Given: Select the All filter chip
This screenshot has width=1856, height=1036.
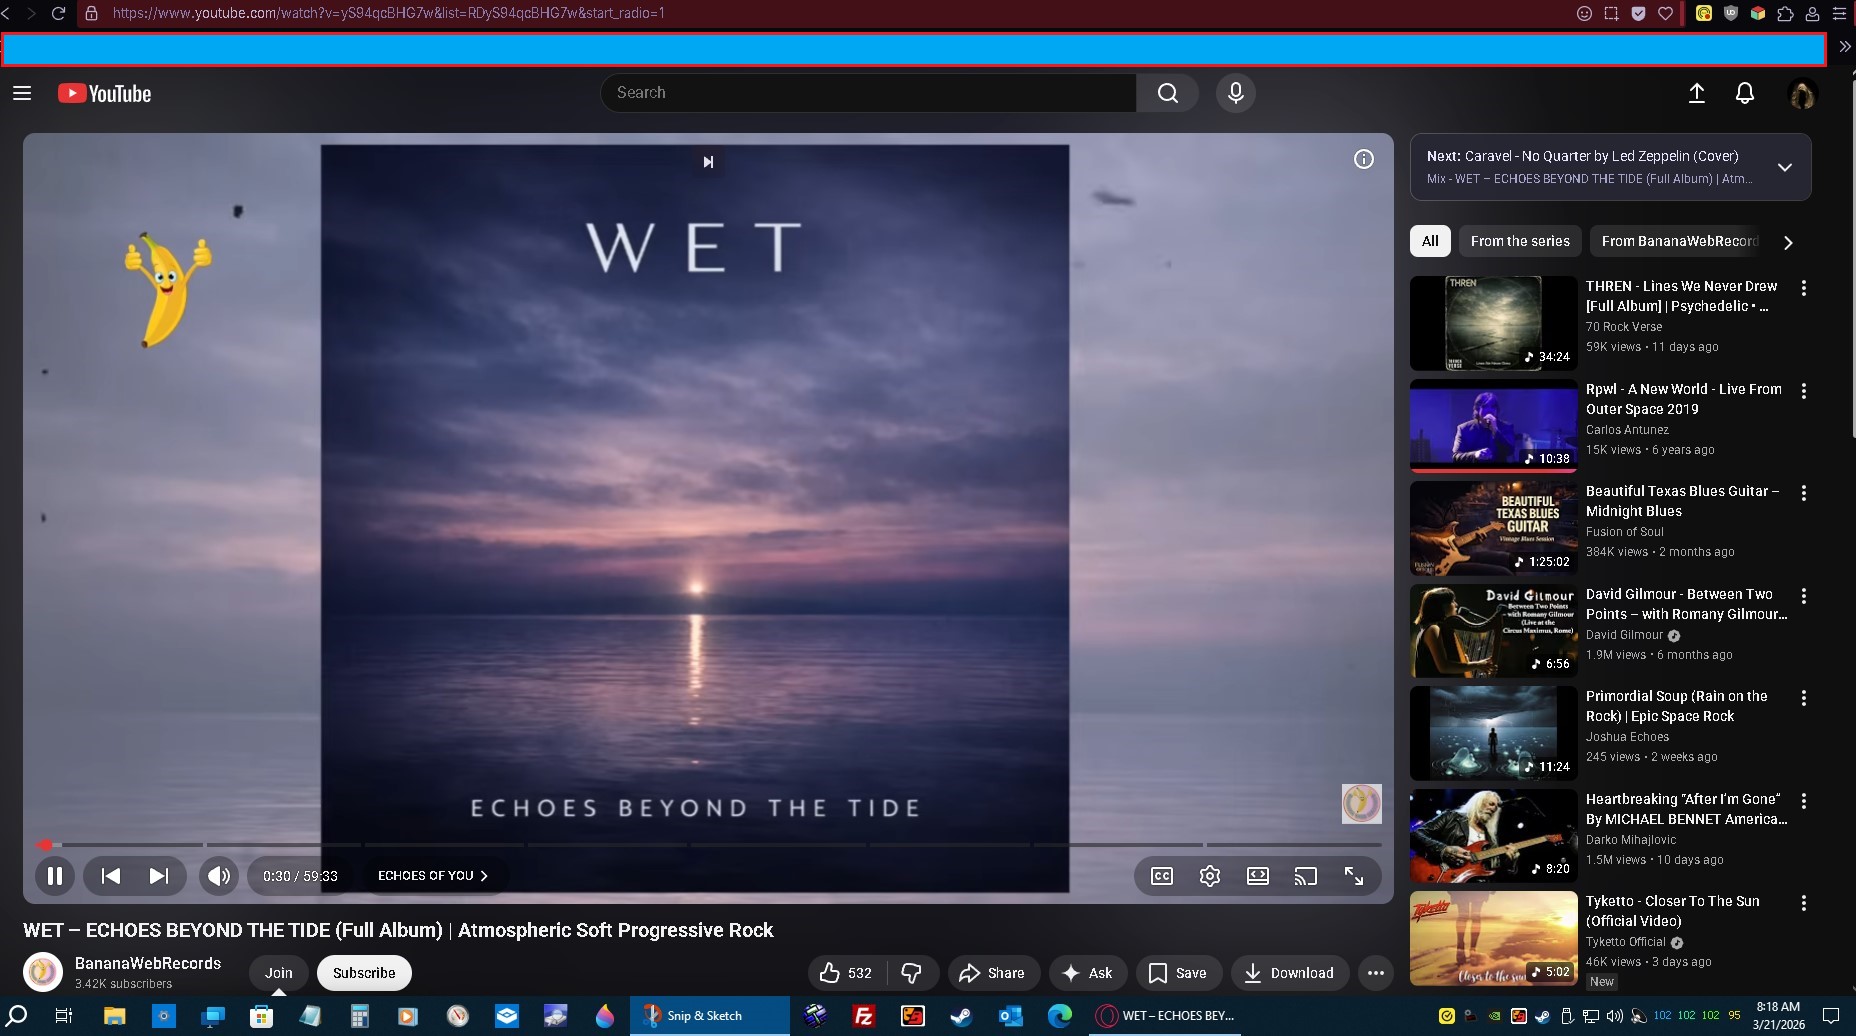Looking at the screenshot, I should coord(1430,241).
